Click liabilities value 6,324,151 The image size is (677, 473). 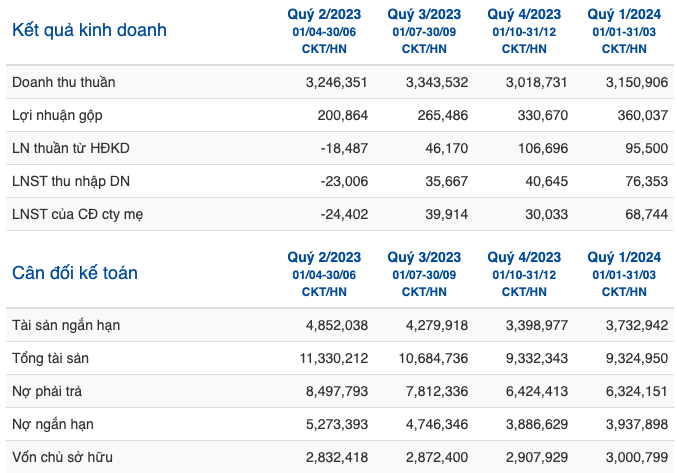pyautogui.click(x=637, y=391)
